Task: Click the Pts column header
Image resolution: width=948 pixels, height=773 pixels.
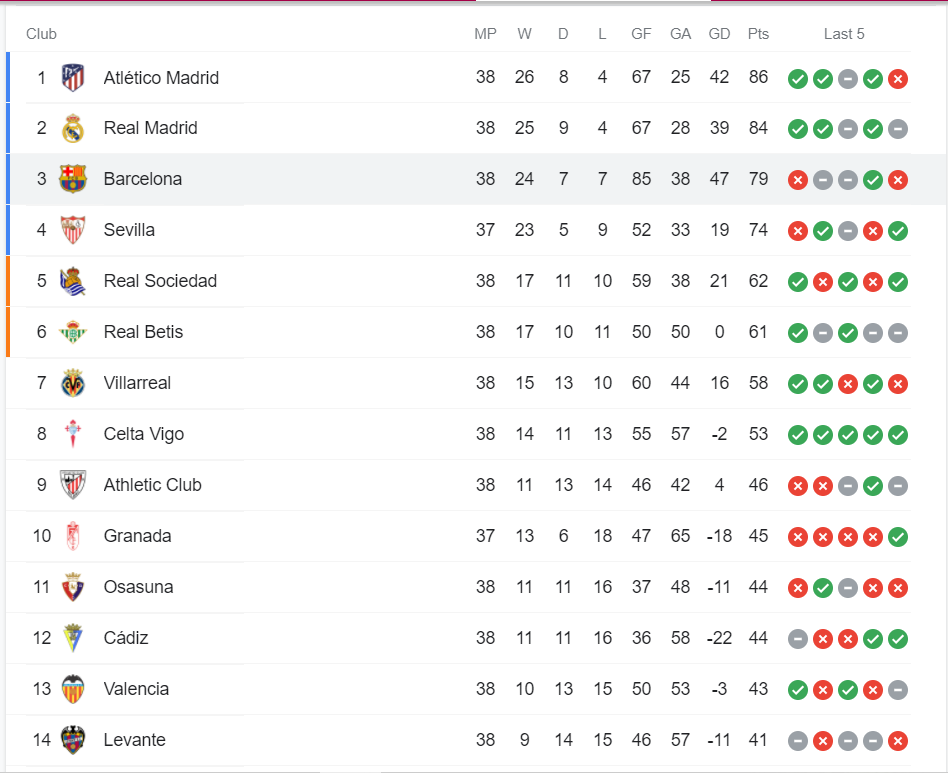Action: (758, 34)
